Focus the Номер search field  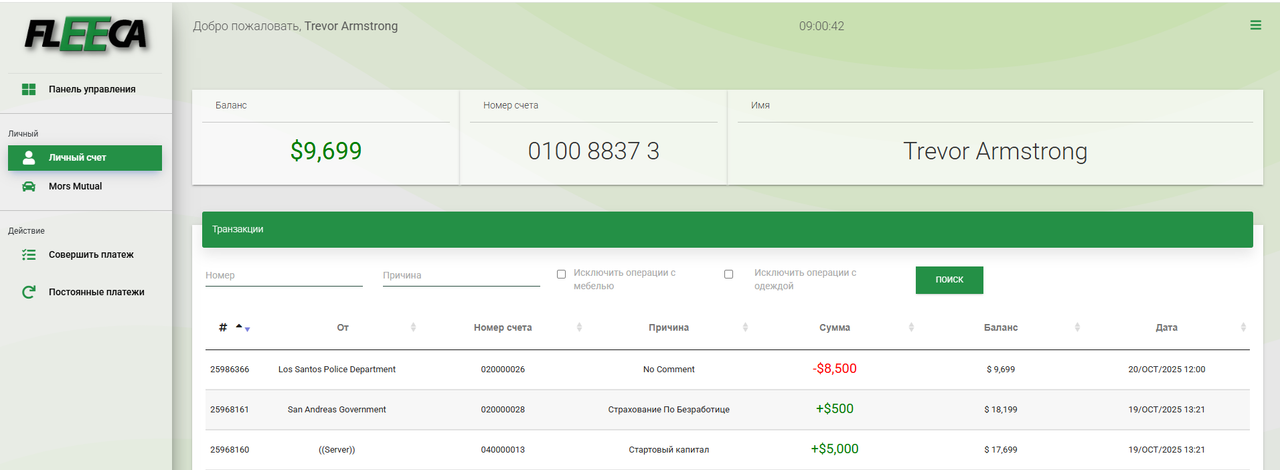click(284, 276)
